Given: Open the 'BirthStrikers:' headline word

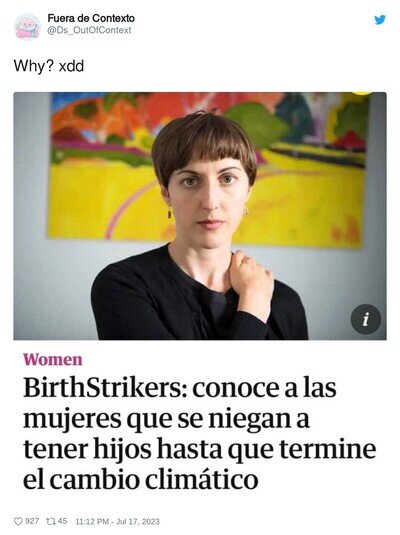Looking at the screenshot, I should click(105, 388).
